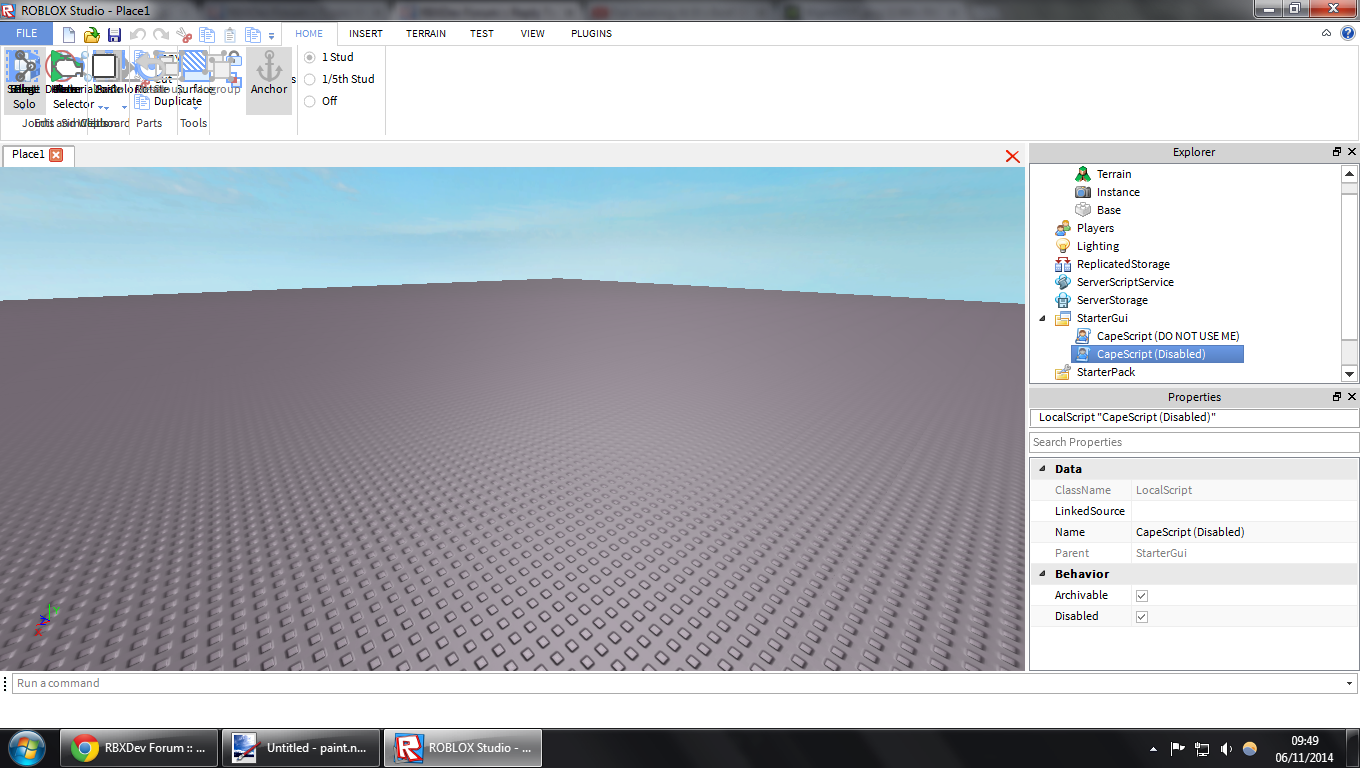1360x768 pixels.
Task: Edit the Name property value field
Action: (1245, 533)
